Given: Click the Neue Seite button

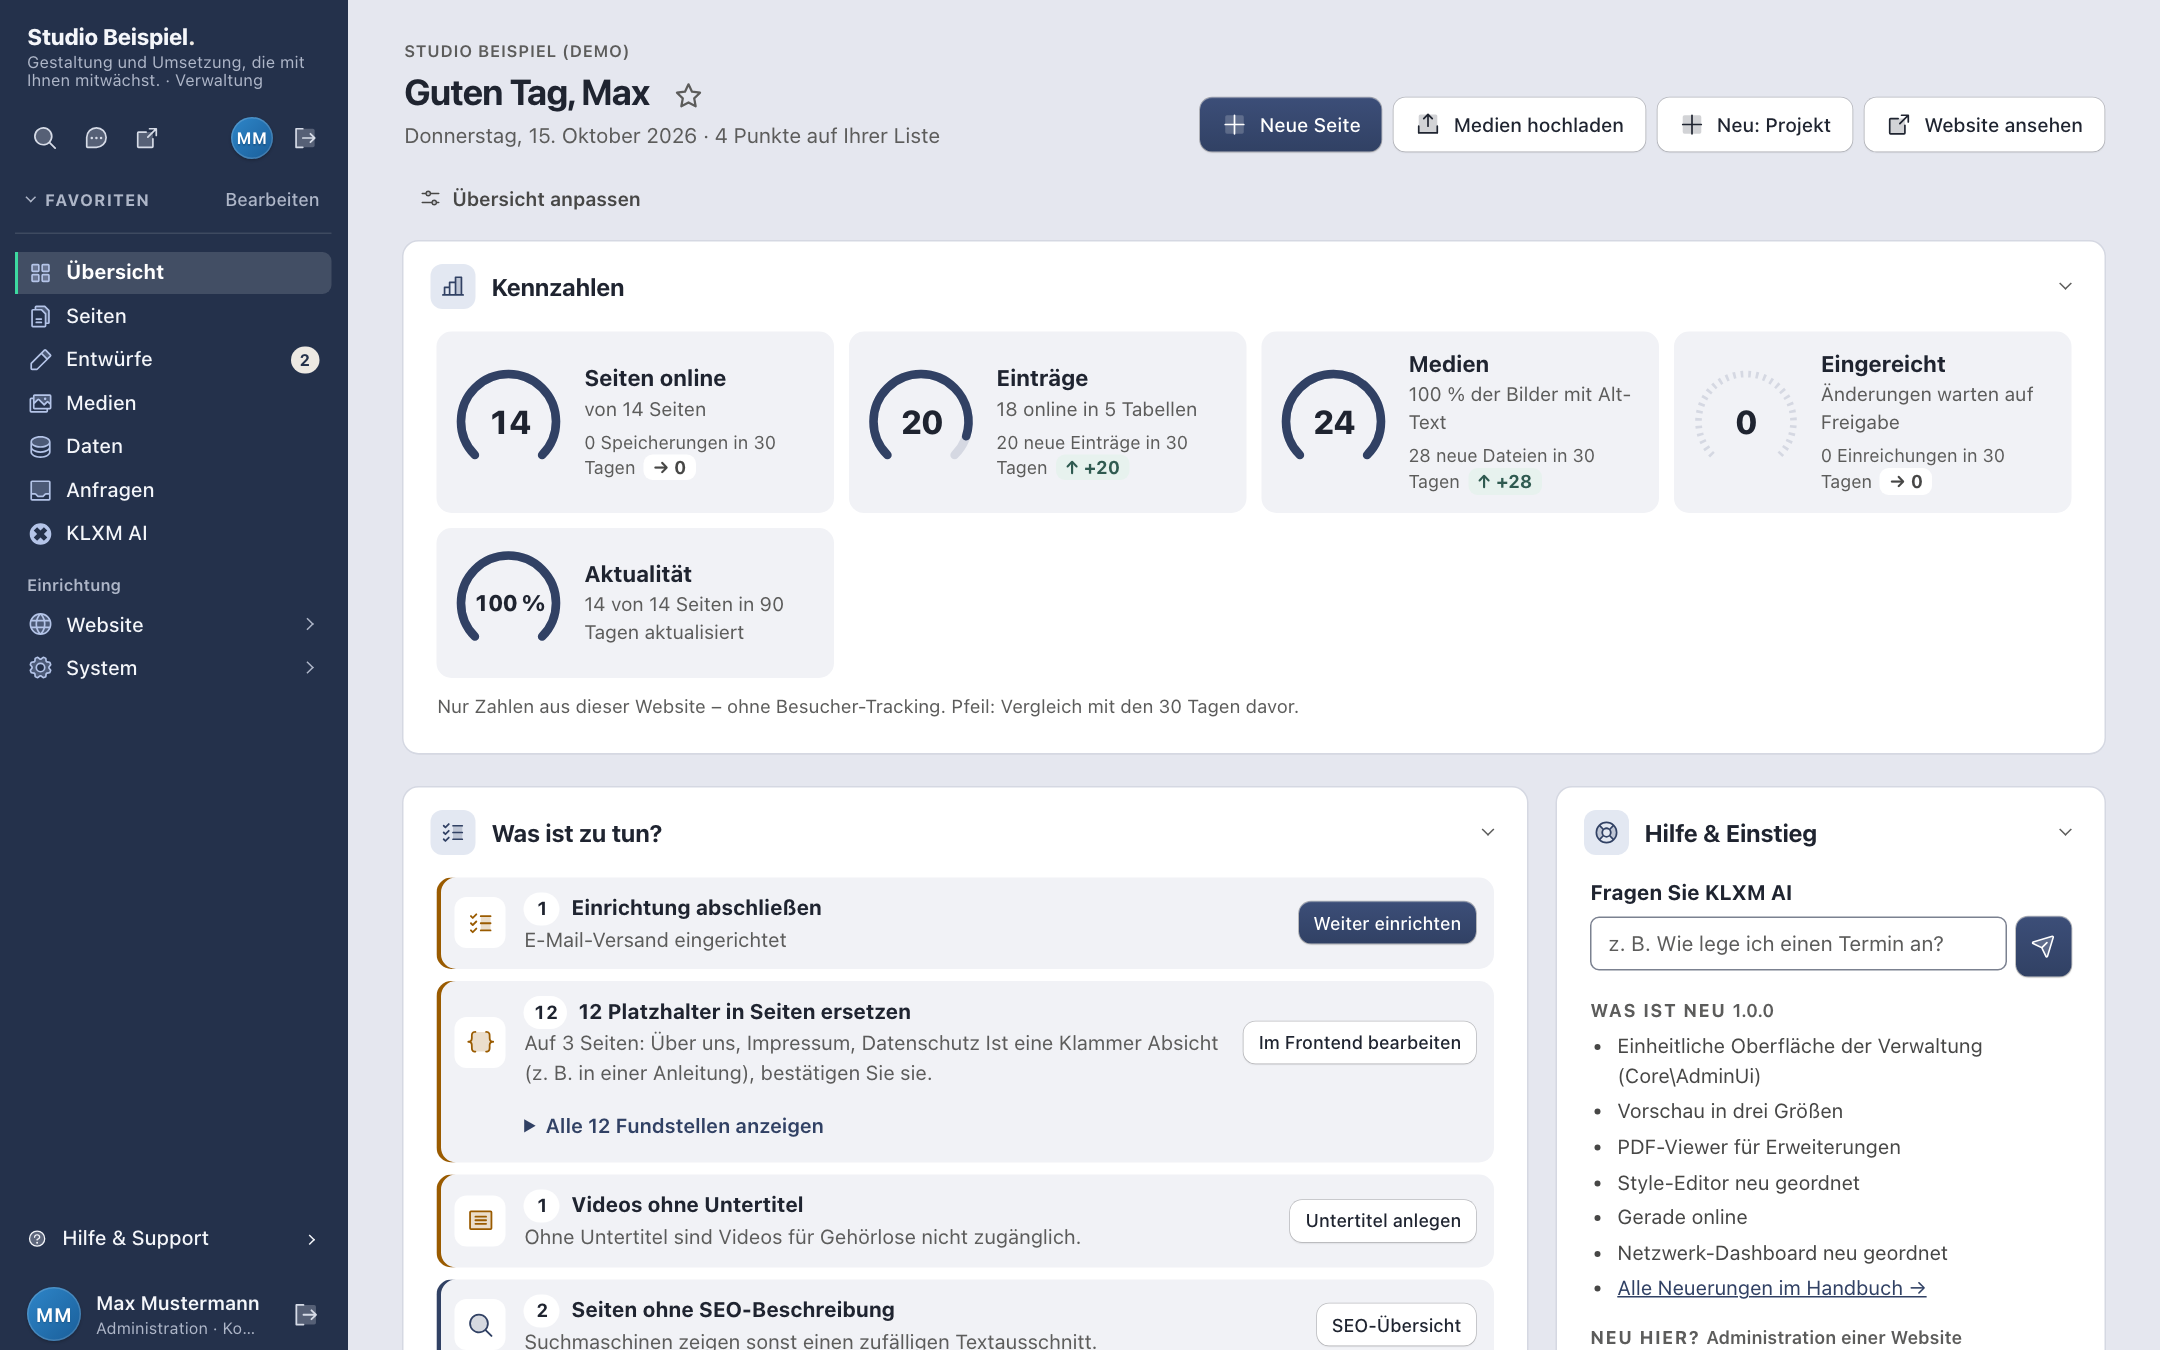Looking at the screenshot, I should 1290,125.
